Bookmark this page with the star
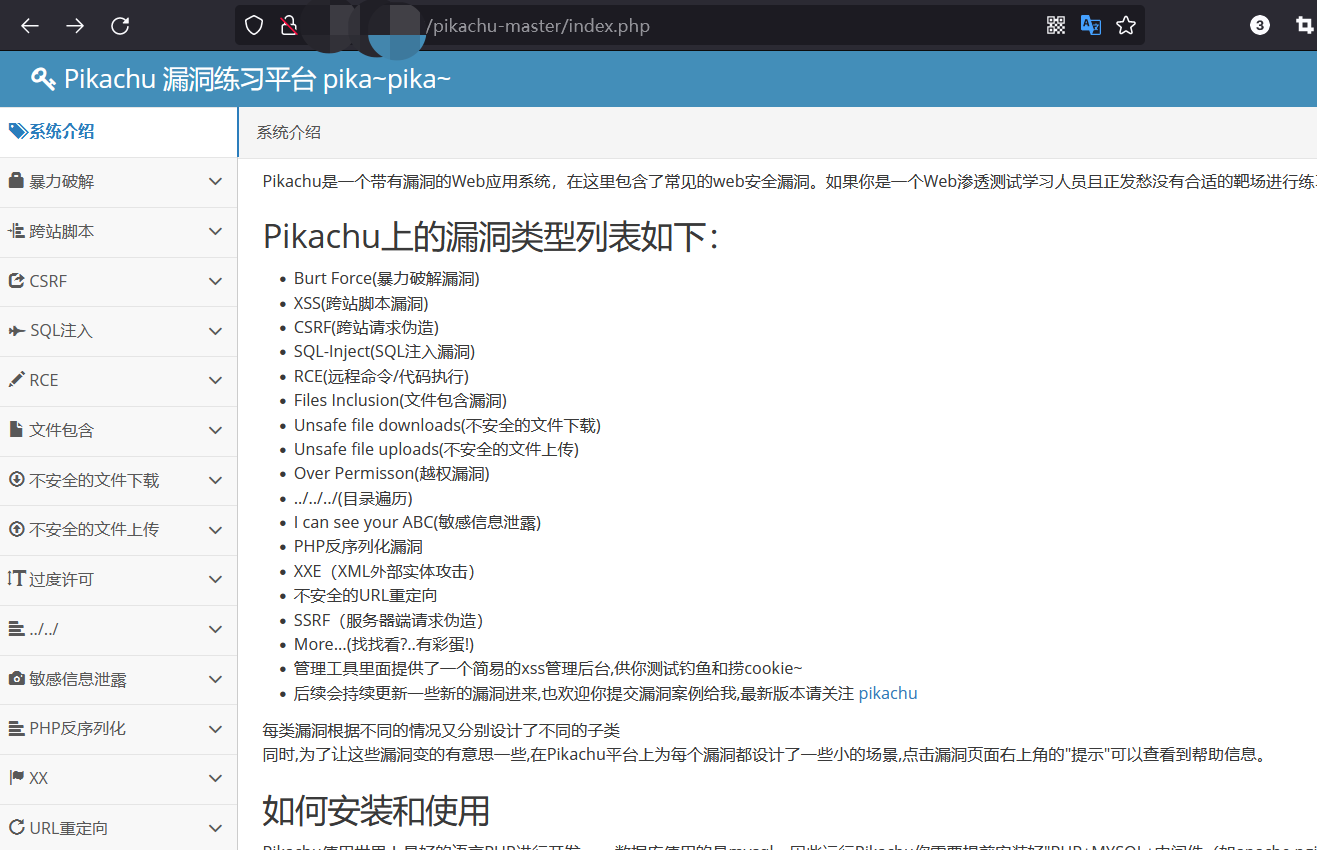Screen dimensions: 1317x850 (x=1126, y=25)
